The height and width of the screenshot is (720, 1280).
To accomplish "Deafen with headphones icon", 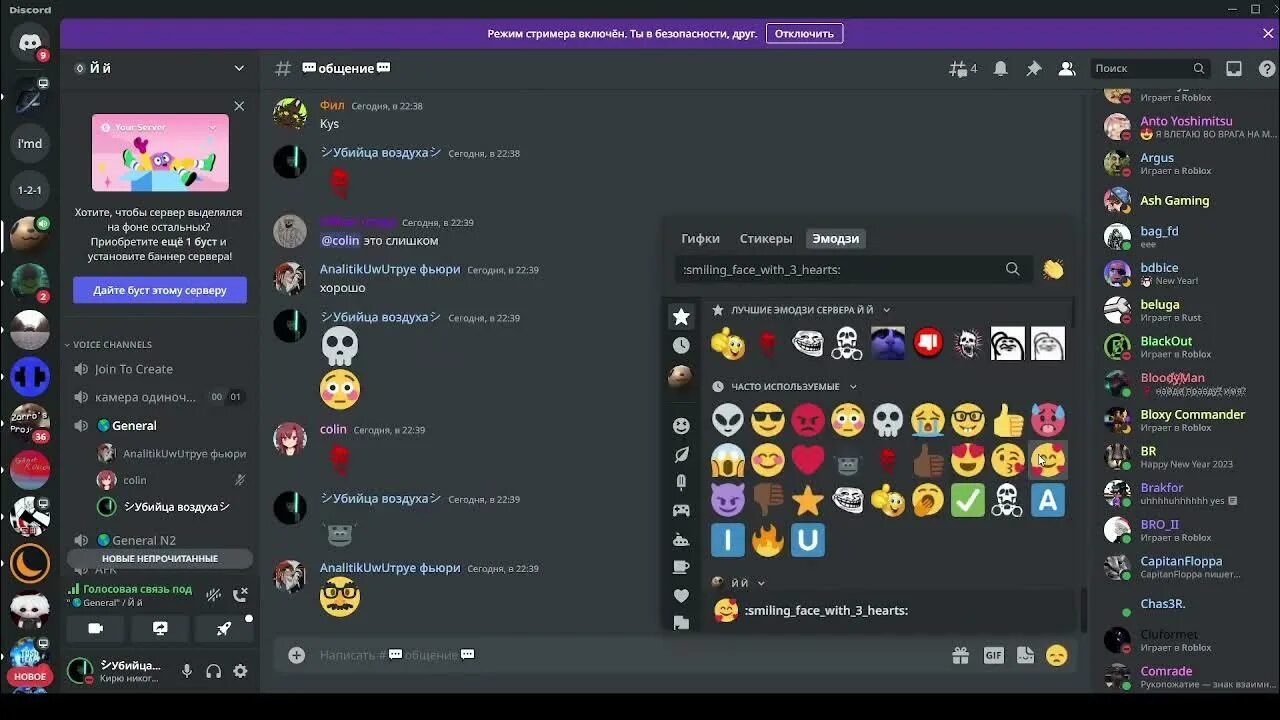I will coord(213,671).
